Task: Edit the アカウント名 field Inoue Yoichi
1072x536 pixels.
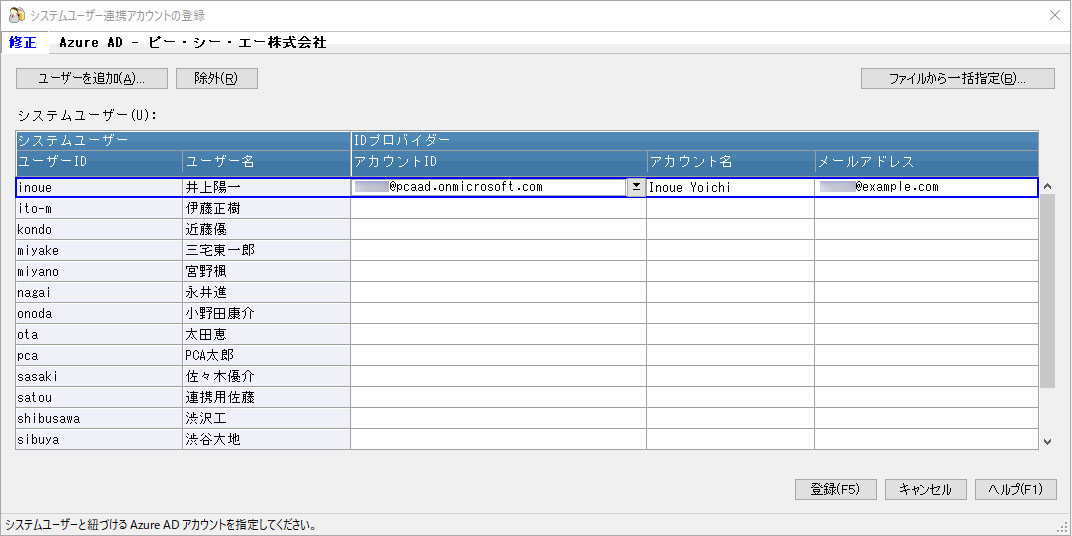Action: point(730,187)
